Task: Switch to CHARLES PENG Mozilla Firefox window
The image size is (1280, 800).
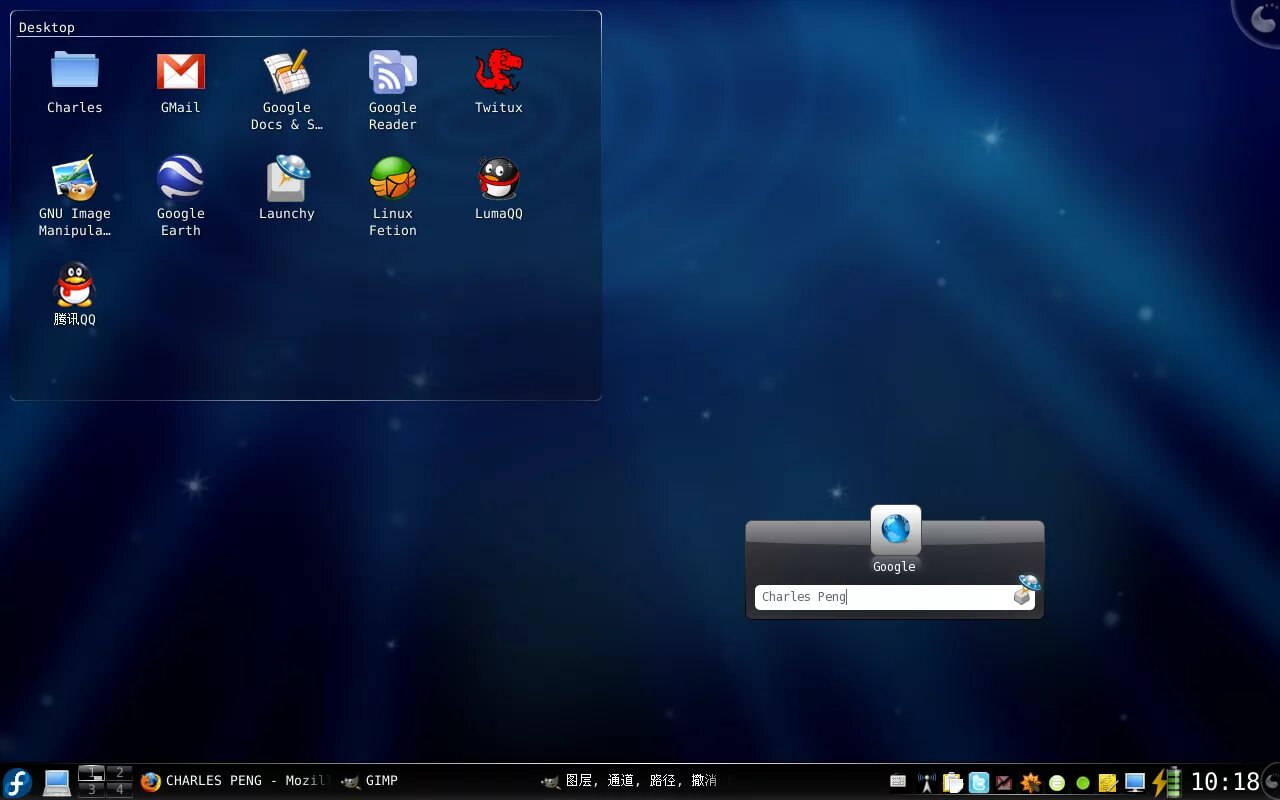Action: [235, 781]
